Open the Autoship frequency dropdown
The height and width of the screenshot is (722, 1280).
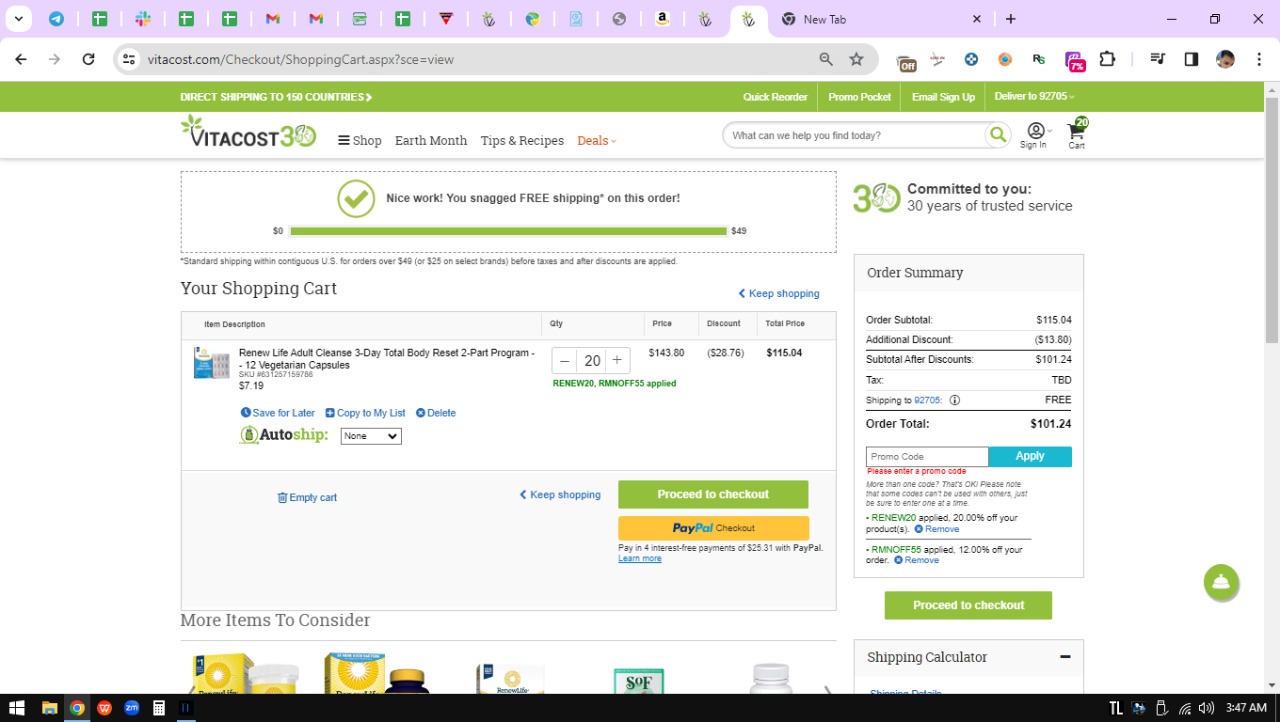click(371, 436)
